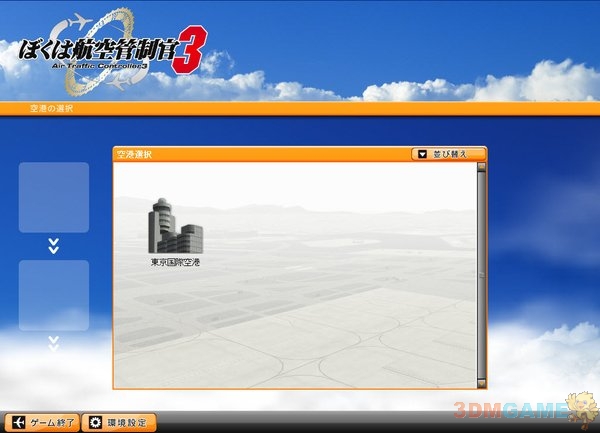This screenshot has width=600, height=433.
Task: Select the 東京国際空港 control tower icon
Action: (x=175, y=226)
